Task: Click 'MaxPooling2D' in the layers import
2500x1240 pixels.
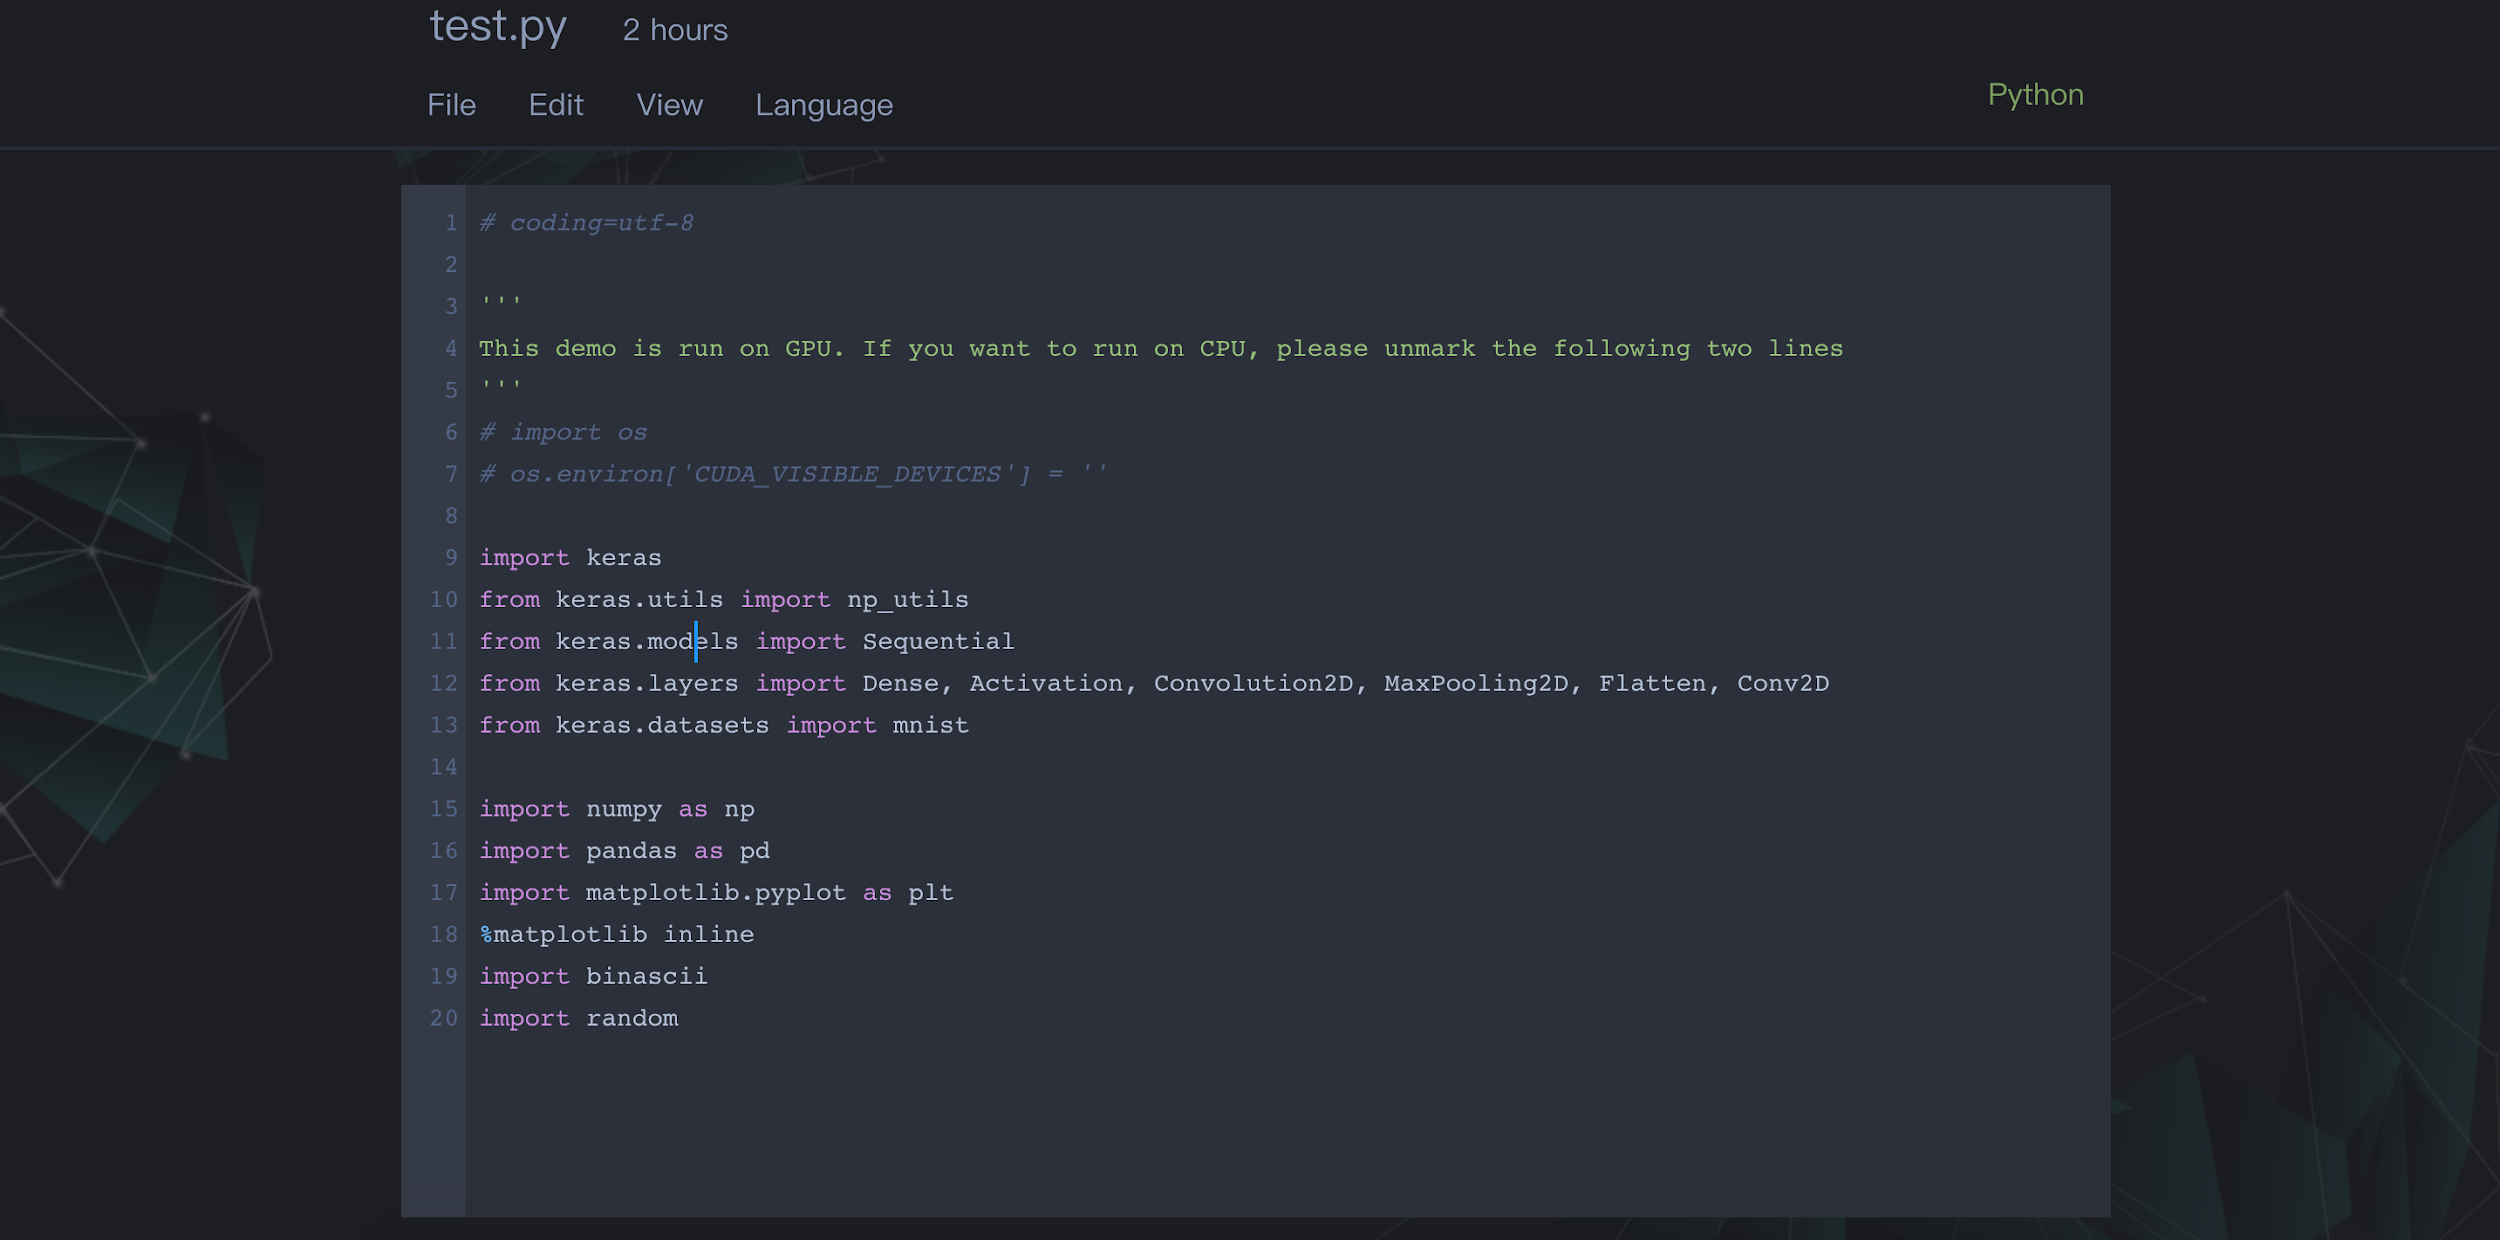Action: click(x=1475, y=683)
